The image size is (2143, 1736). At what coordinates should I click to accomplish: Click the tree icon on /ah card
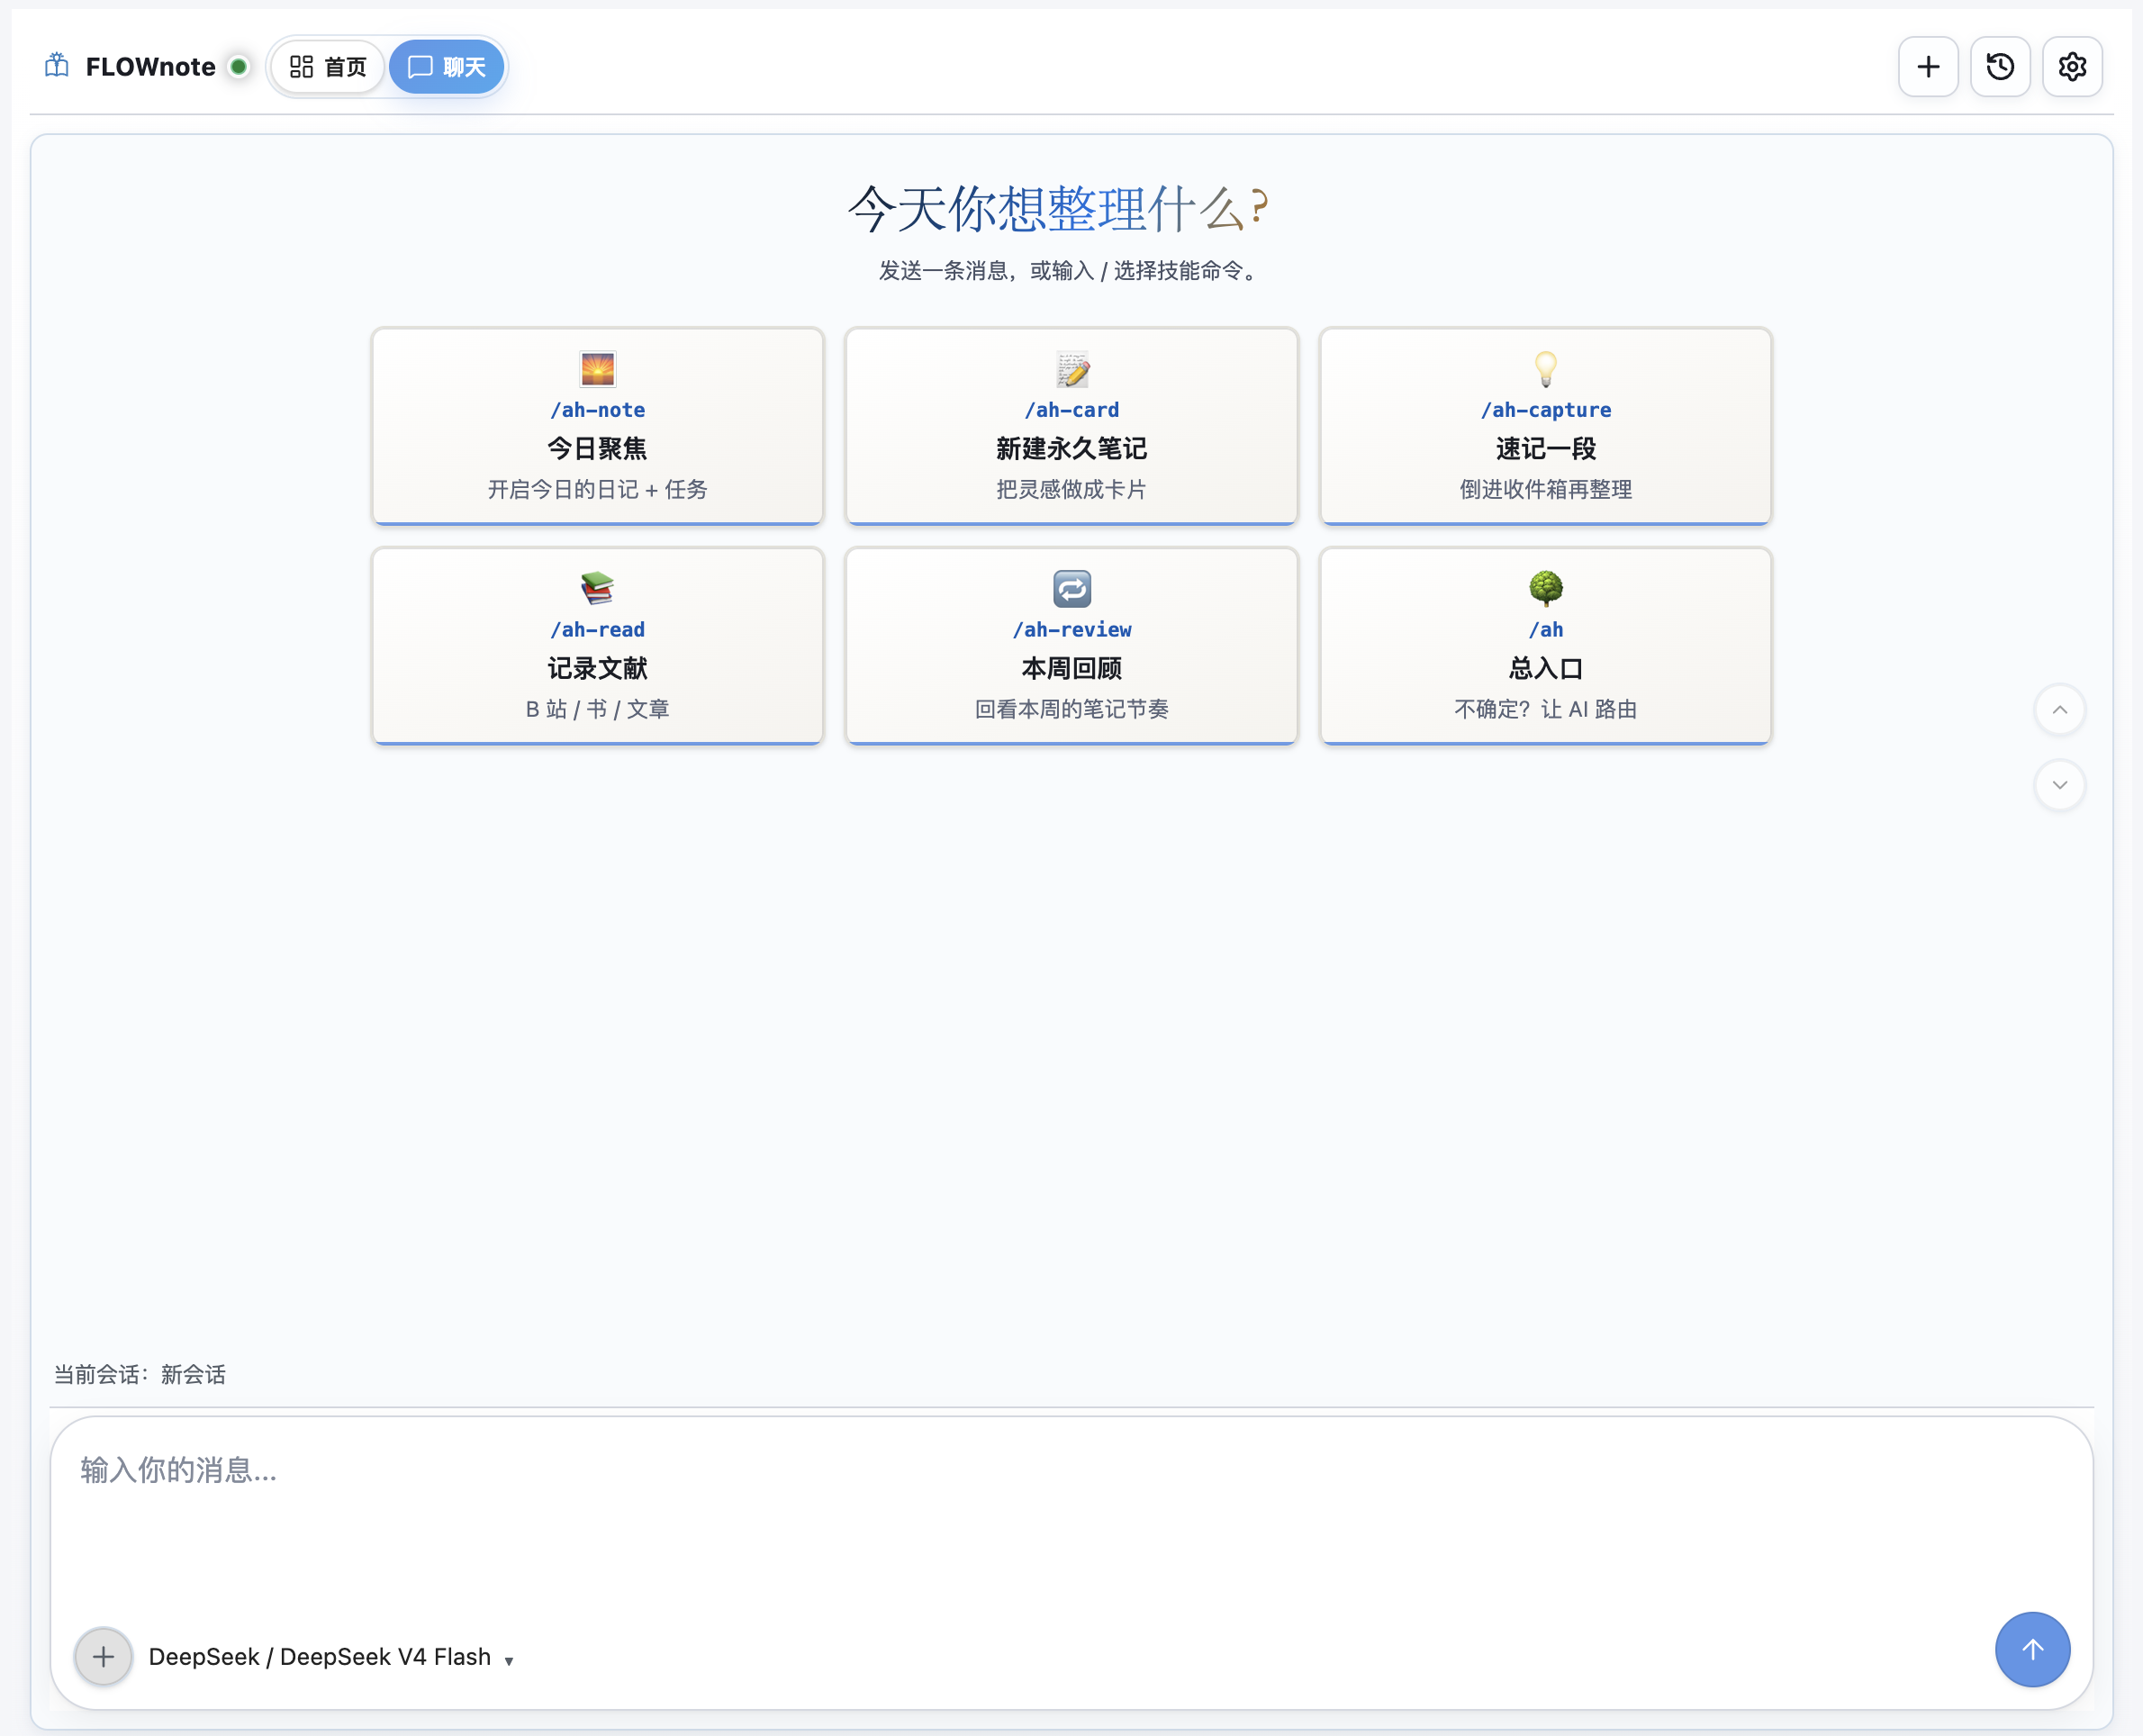tap(1546, 588)
